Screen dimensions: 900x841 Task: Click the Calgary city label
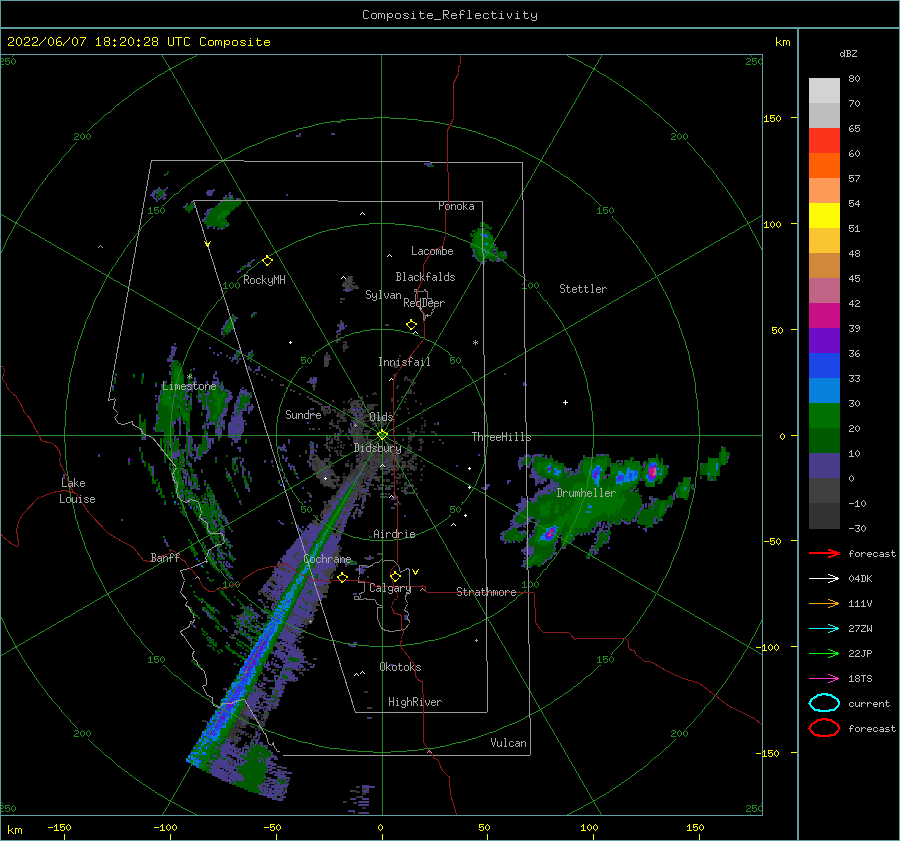(x=390, y=588)
